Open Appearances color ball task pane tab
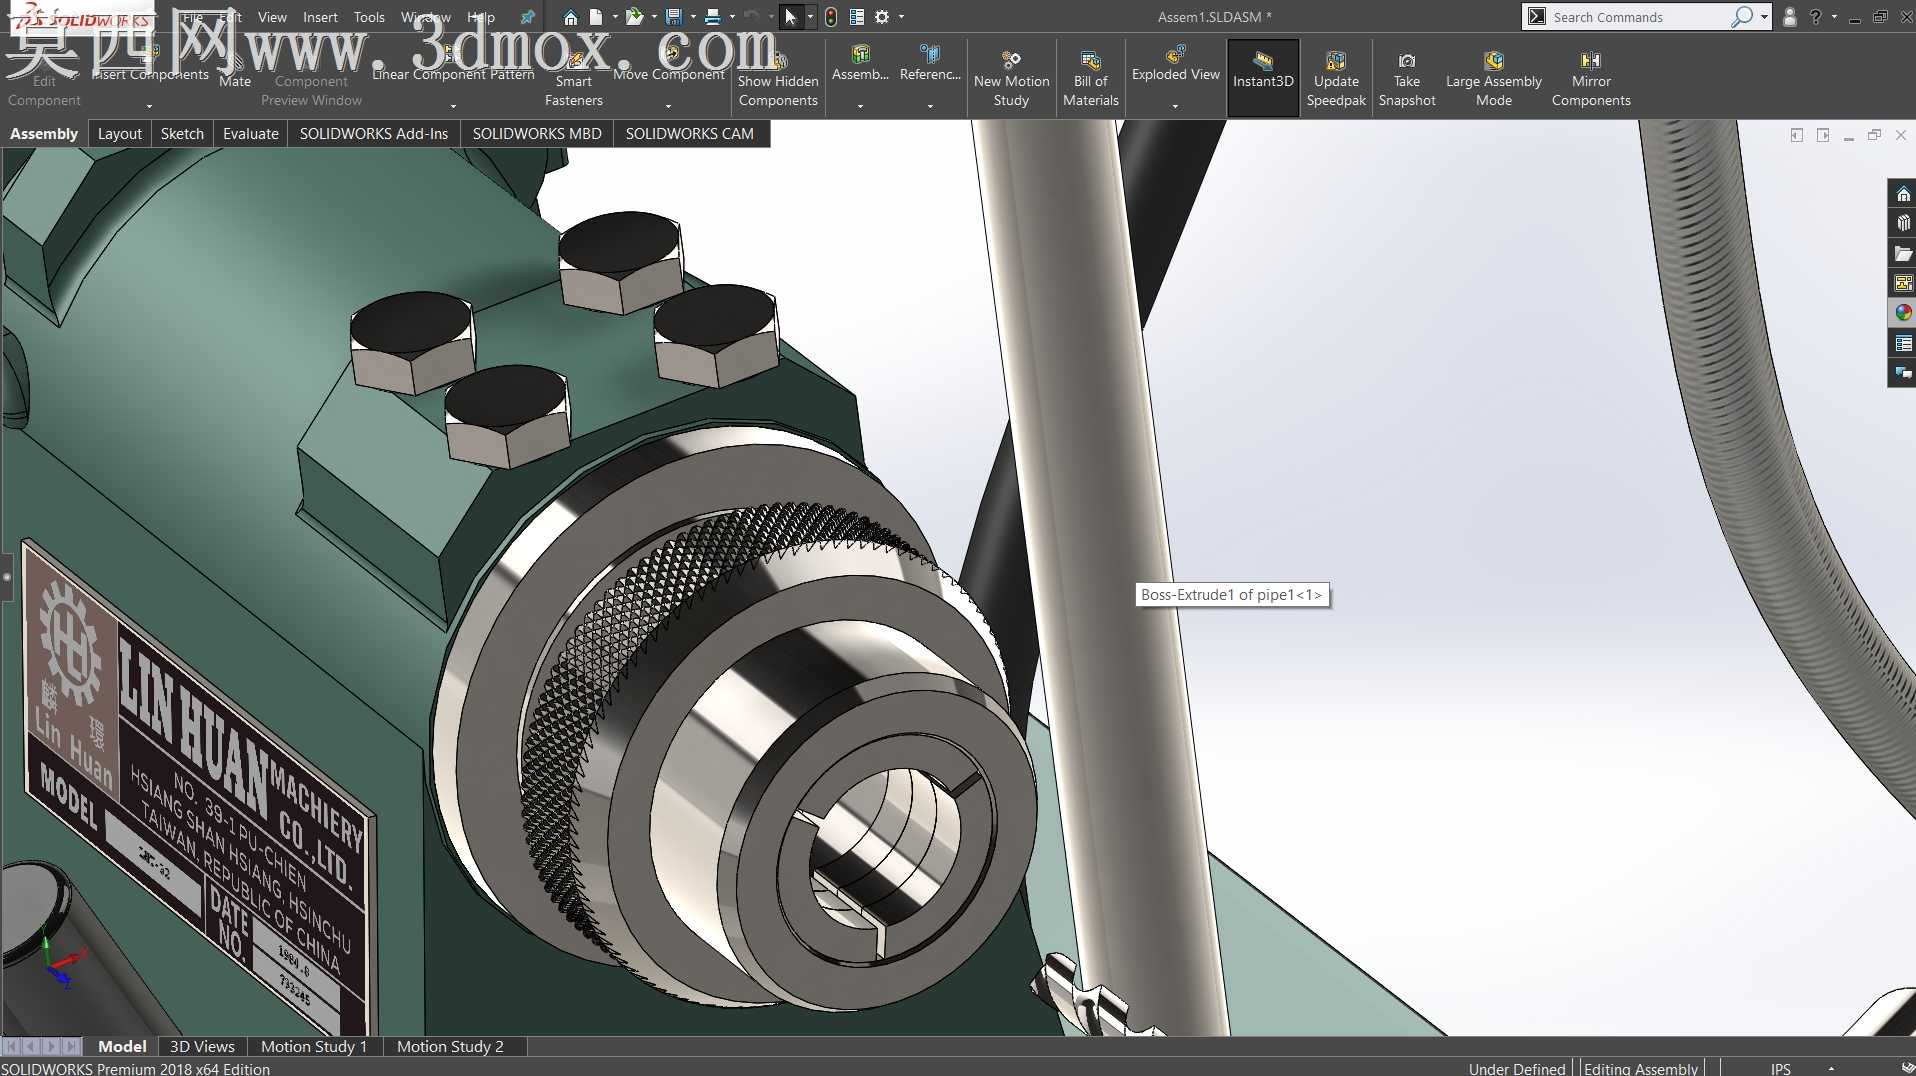The width and height of the screenshot is (1916, 1076). (1903, 313)
